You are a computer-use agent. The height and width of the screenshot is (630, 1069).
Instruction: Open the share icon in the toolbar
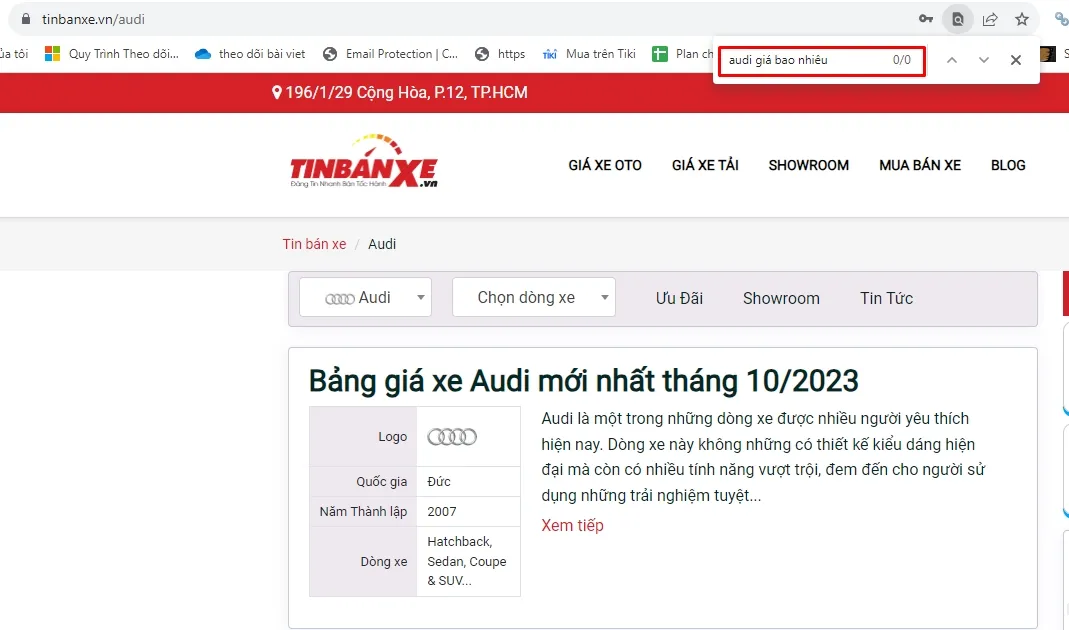[x=990, y=18]
